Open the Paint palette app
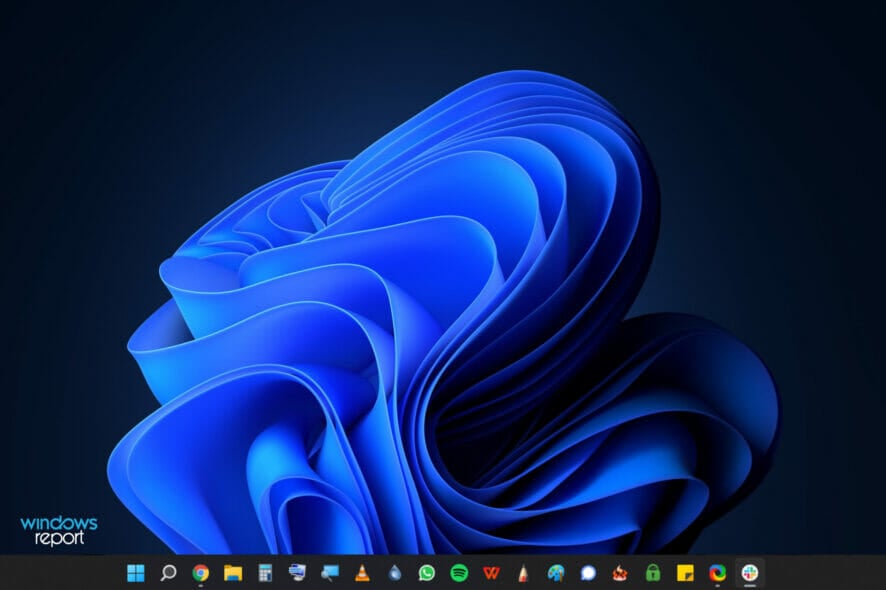This screenshot has width=886, height=590. tap(556, 572)
